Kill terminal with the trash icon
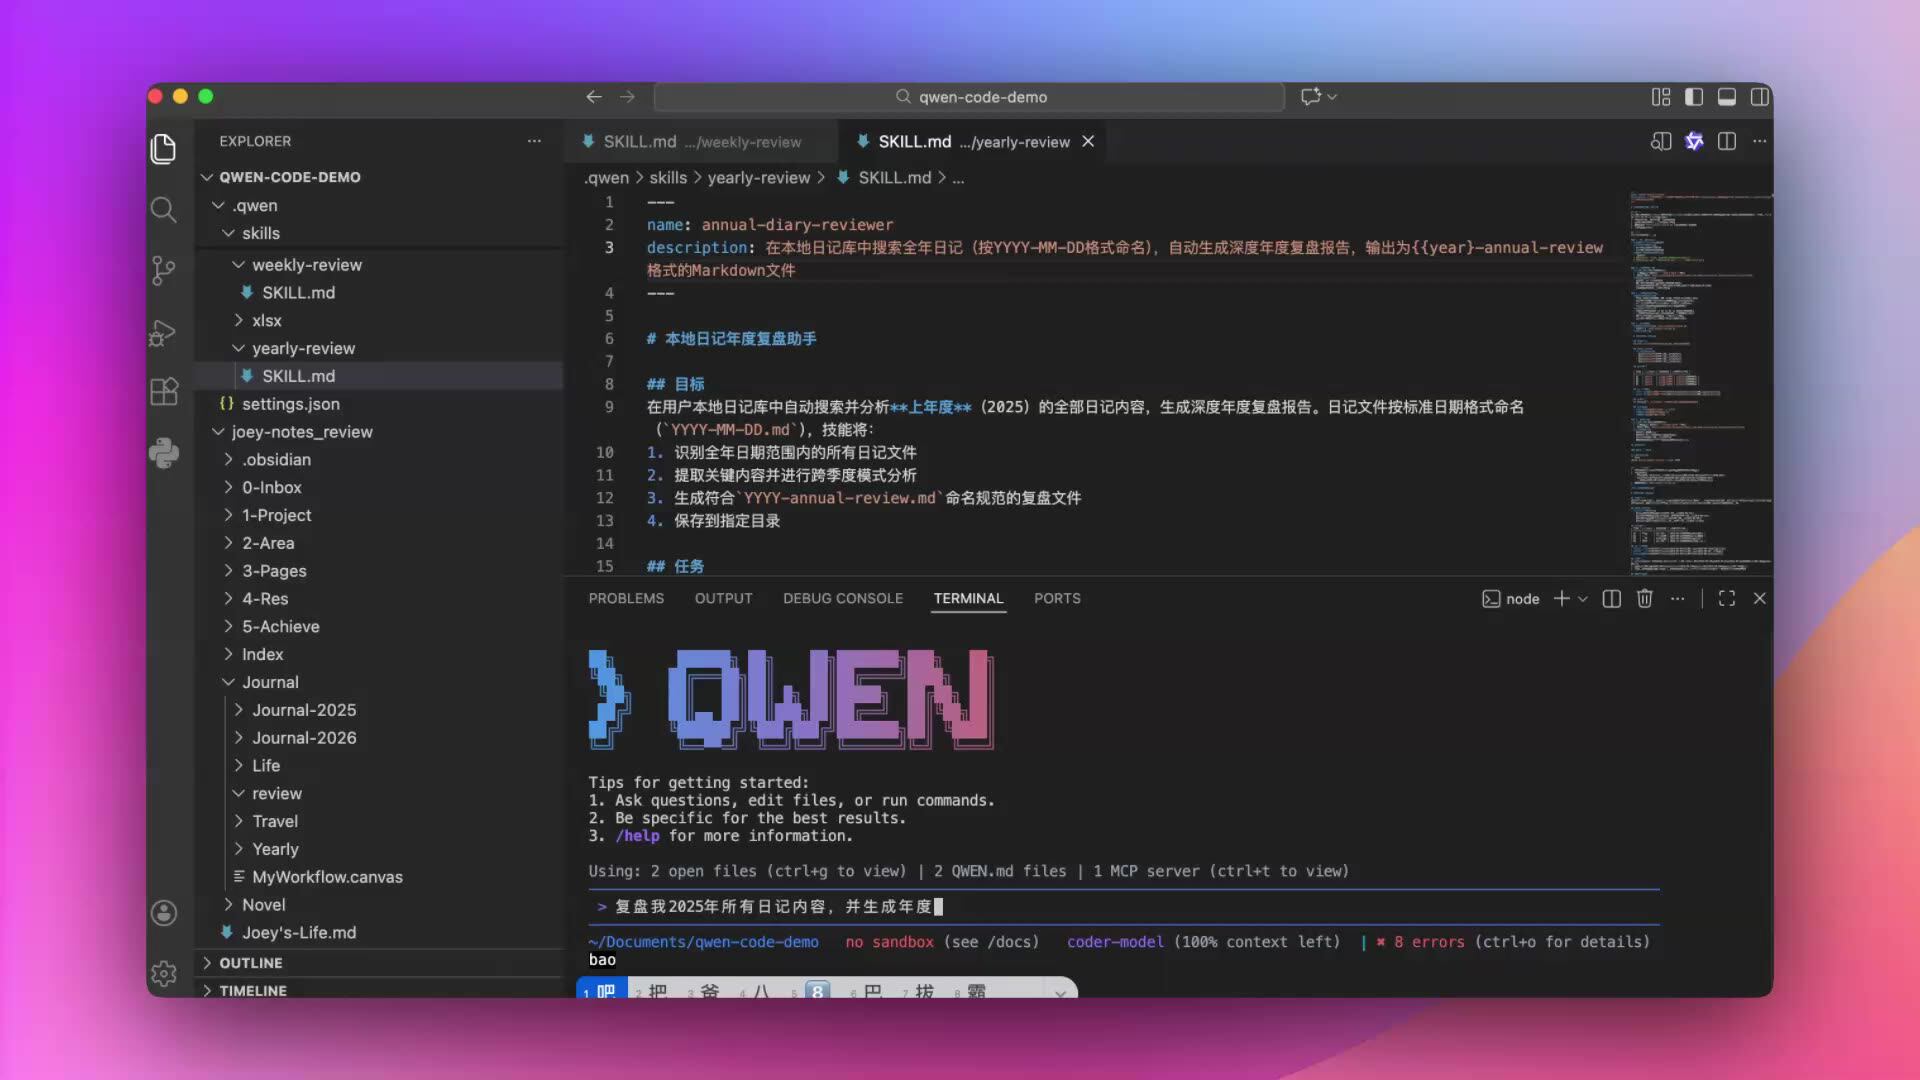Image resolution: width=1920 pixels, height=1080 pixels. click(1644, 598)
